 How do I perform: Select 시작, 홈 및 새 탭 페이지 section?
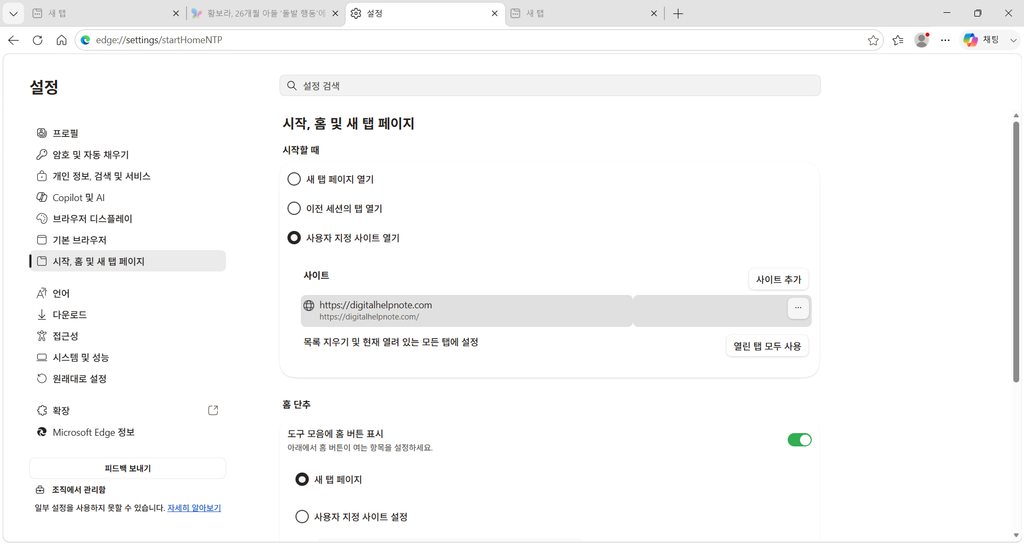127,261
